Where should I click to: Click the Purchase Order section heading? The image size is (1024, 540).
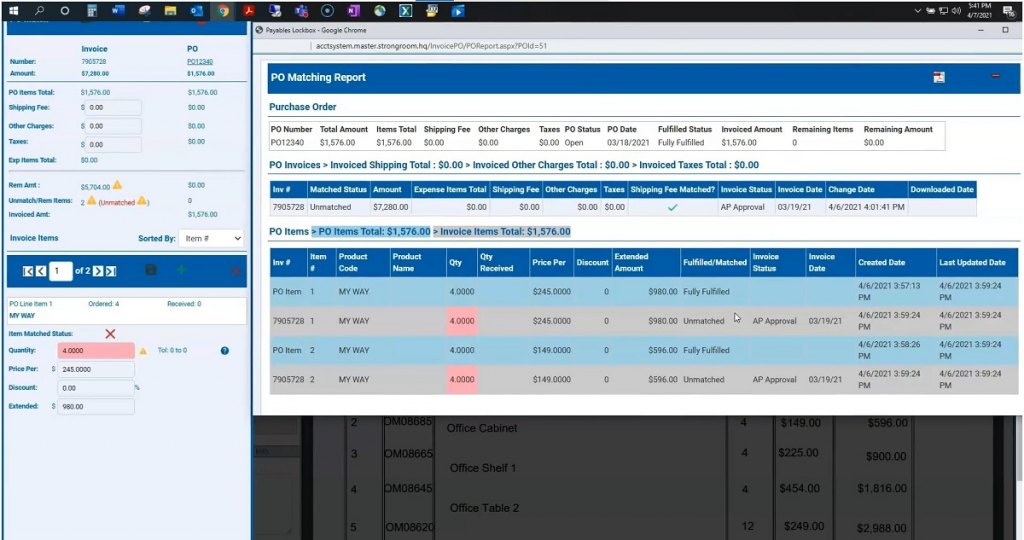pyautogui.click(x=302, y=107)
